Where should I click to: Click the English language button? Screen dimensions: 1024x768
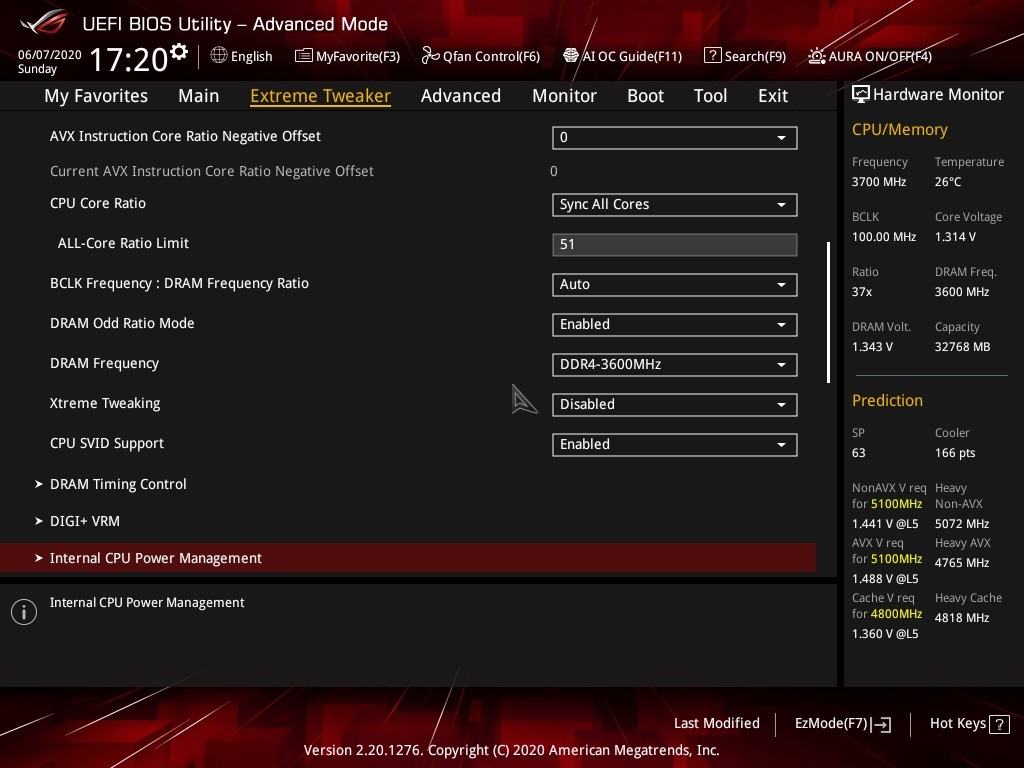click(x=251, y=56)
